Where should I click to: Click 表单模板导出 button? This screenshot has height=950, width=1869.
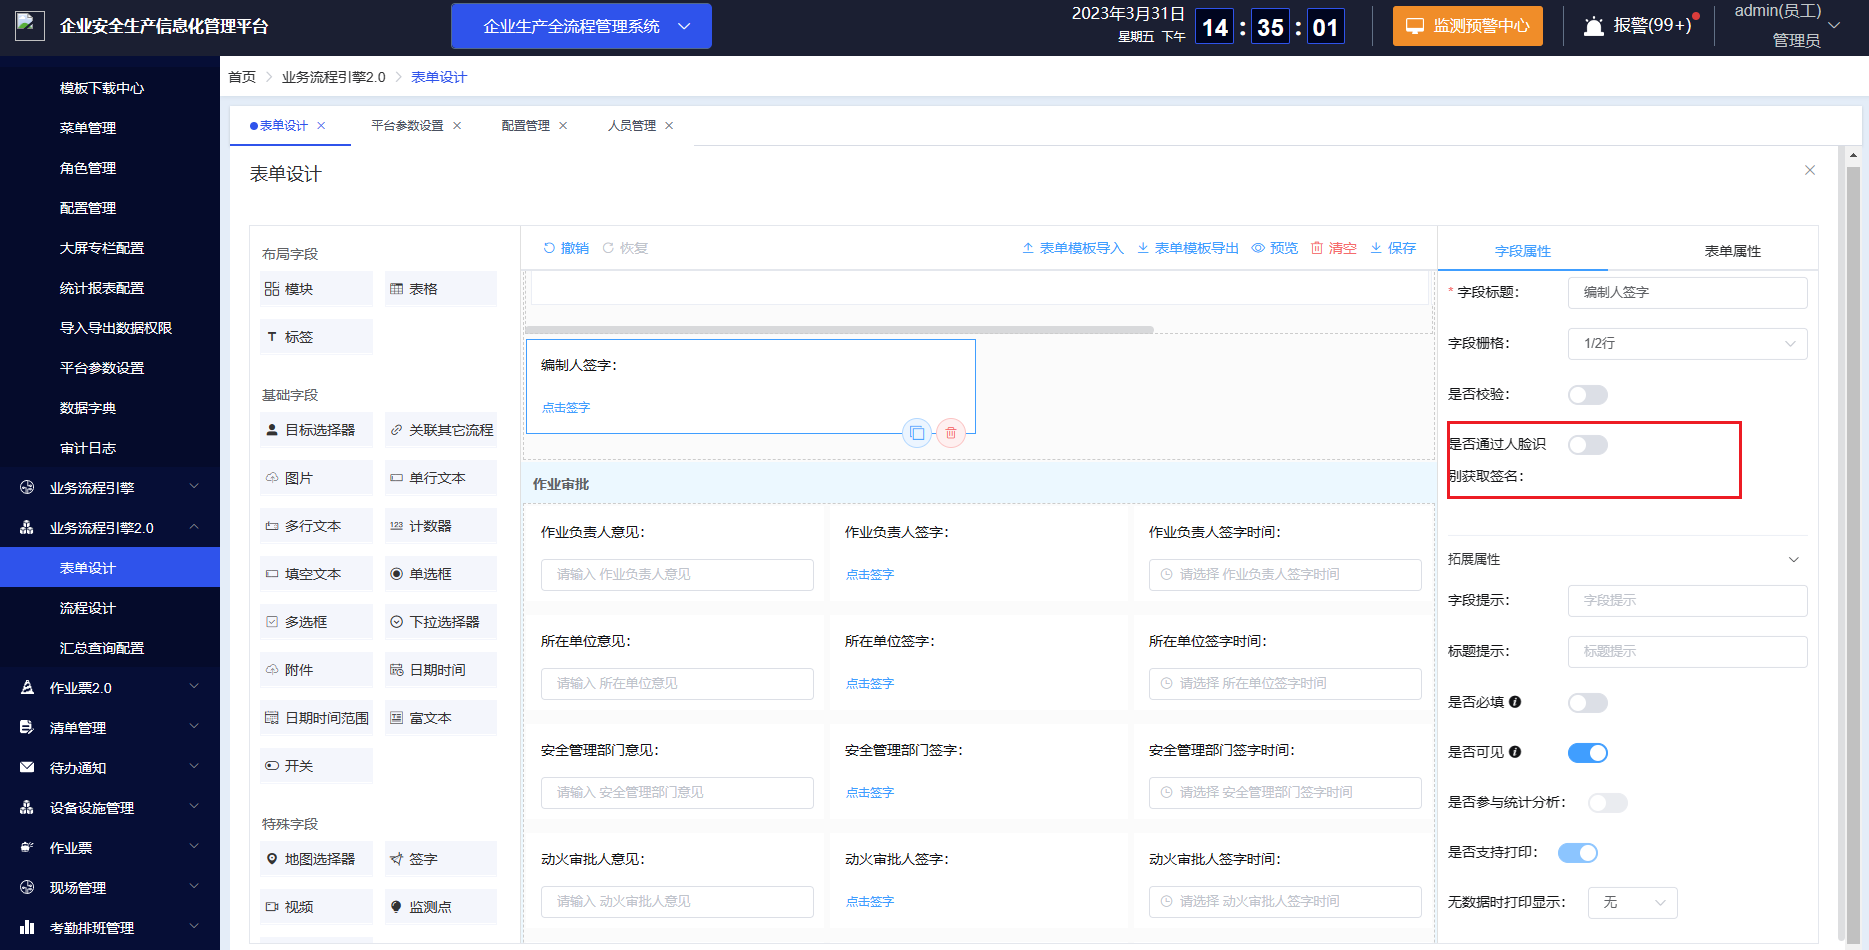click(x=1188, y=248)
